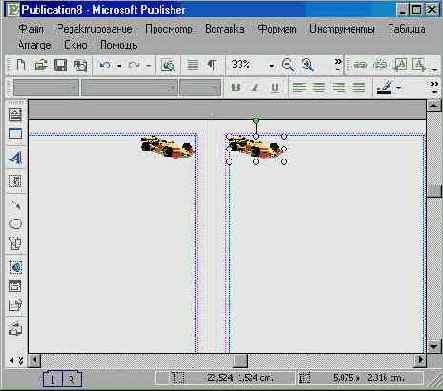Click the Zoom in magnifier icon
The width and height of the screenshot is (443, 391).
[307, 65]
